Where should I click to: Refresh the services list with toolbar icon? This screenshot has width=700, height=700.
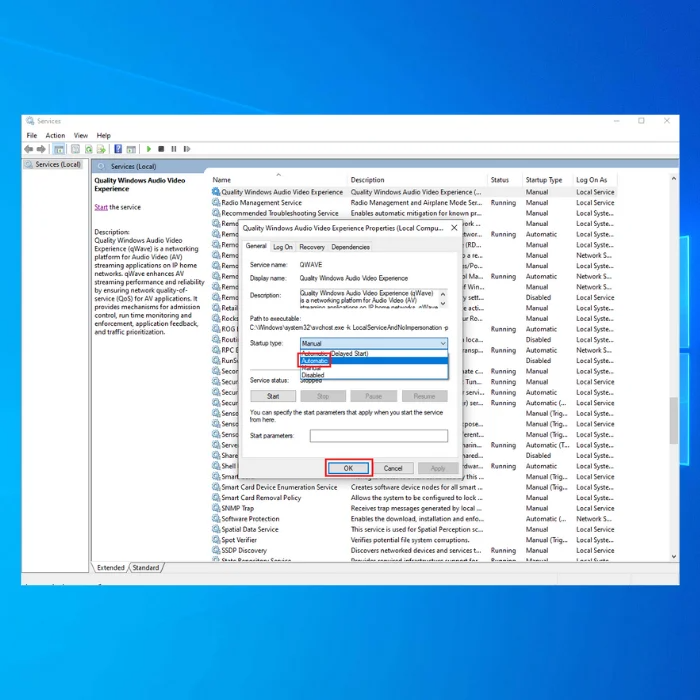click(88, 149)
